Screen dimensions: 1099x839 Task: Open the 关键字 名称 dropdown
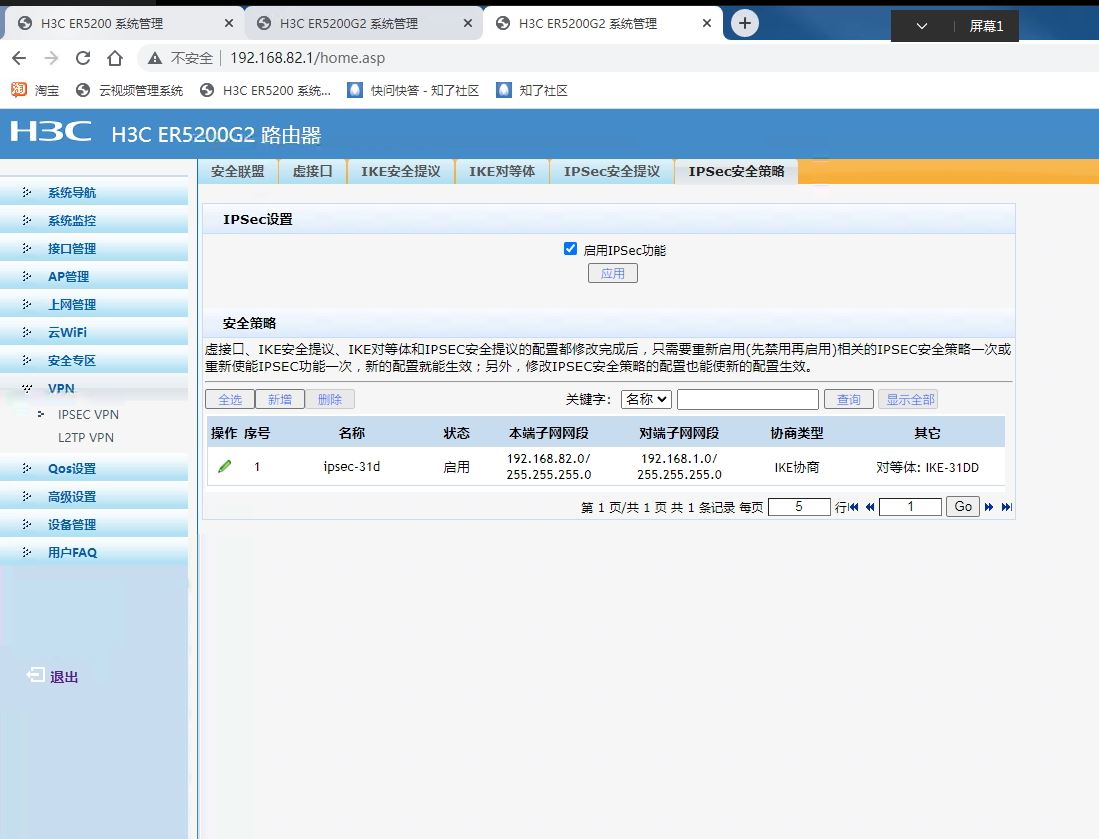[x=646, y=399]
